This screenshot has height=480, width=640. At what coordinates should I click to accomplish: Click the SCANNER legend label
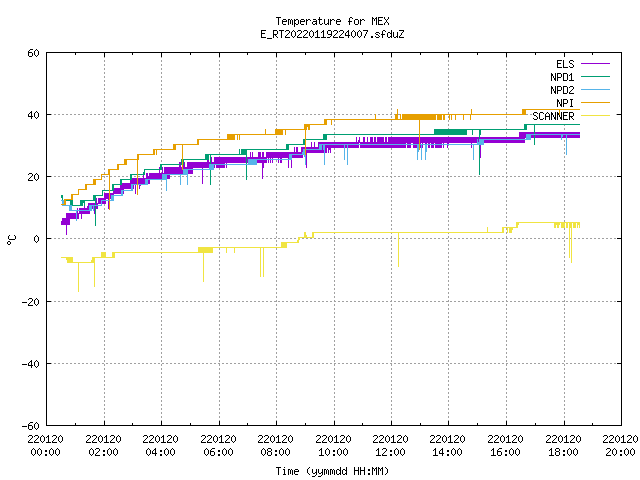pyautogui.click(x=553, y=116)
